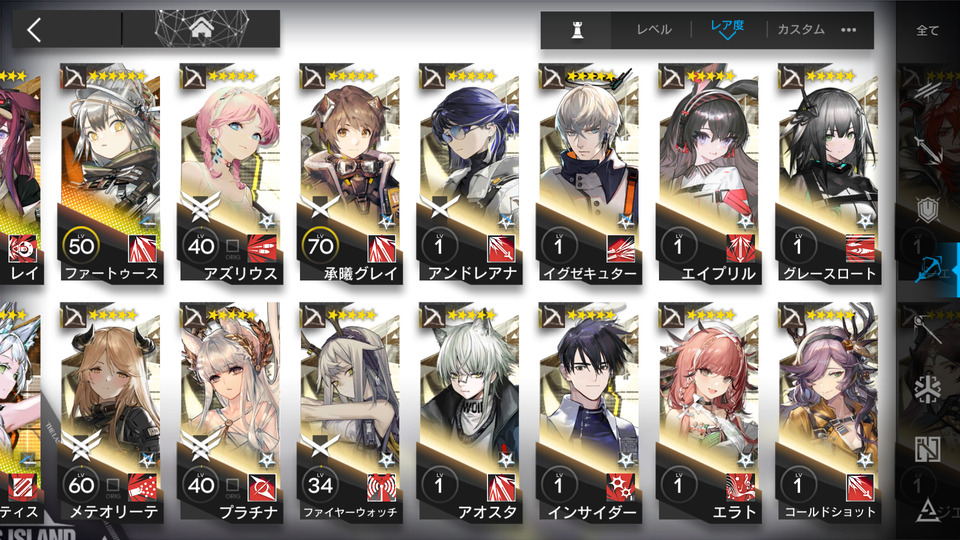
Task: Go back with the left arrow
Action: pos(34,29)
